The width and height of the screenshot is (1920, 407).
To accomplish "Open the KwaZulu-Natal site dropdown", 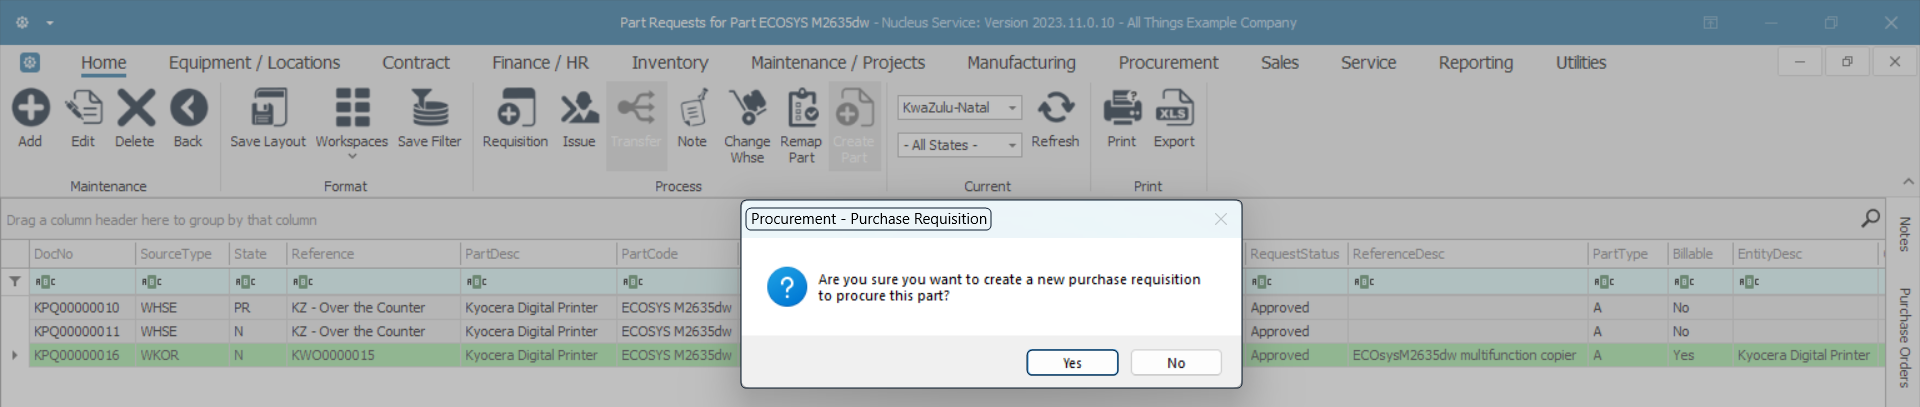I will click(x=1012, y=108).
